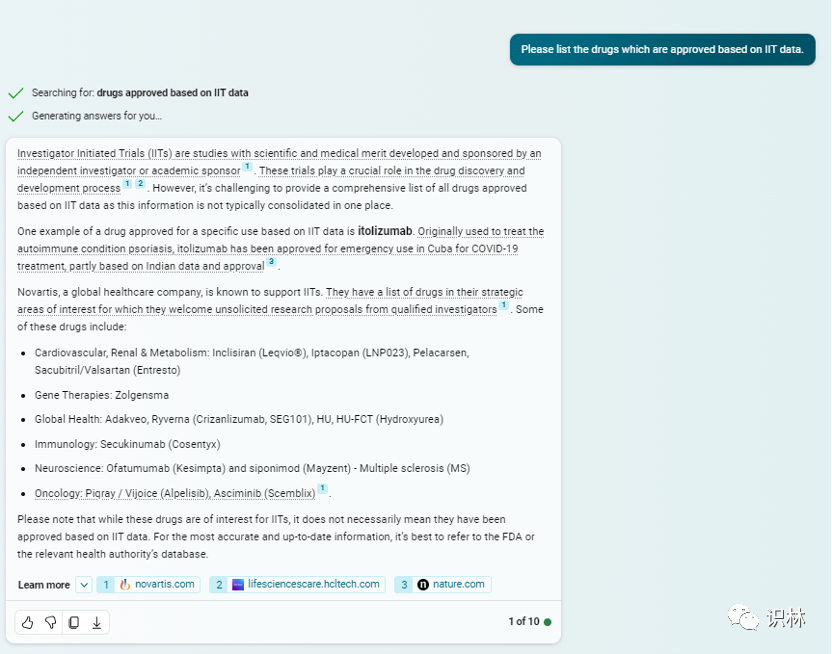
Task: Open citation 1 after 'academic sponsor'
Action: coord(247,167)
